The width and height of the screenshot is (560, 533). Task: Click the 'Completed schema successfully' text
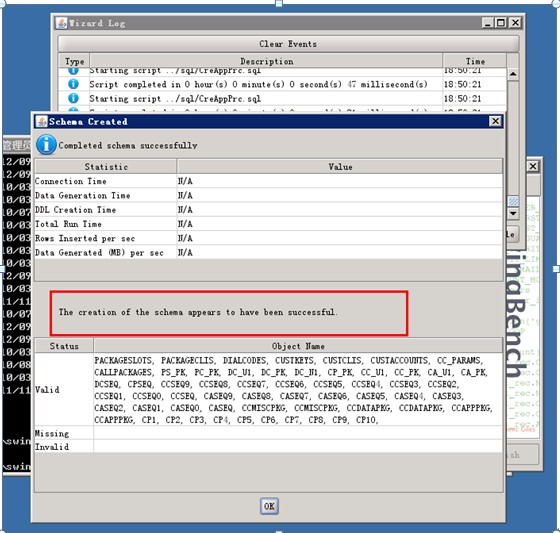[128, 145]
